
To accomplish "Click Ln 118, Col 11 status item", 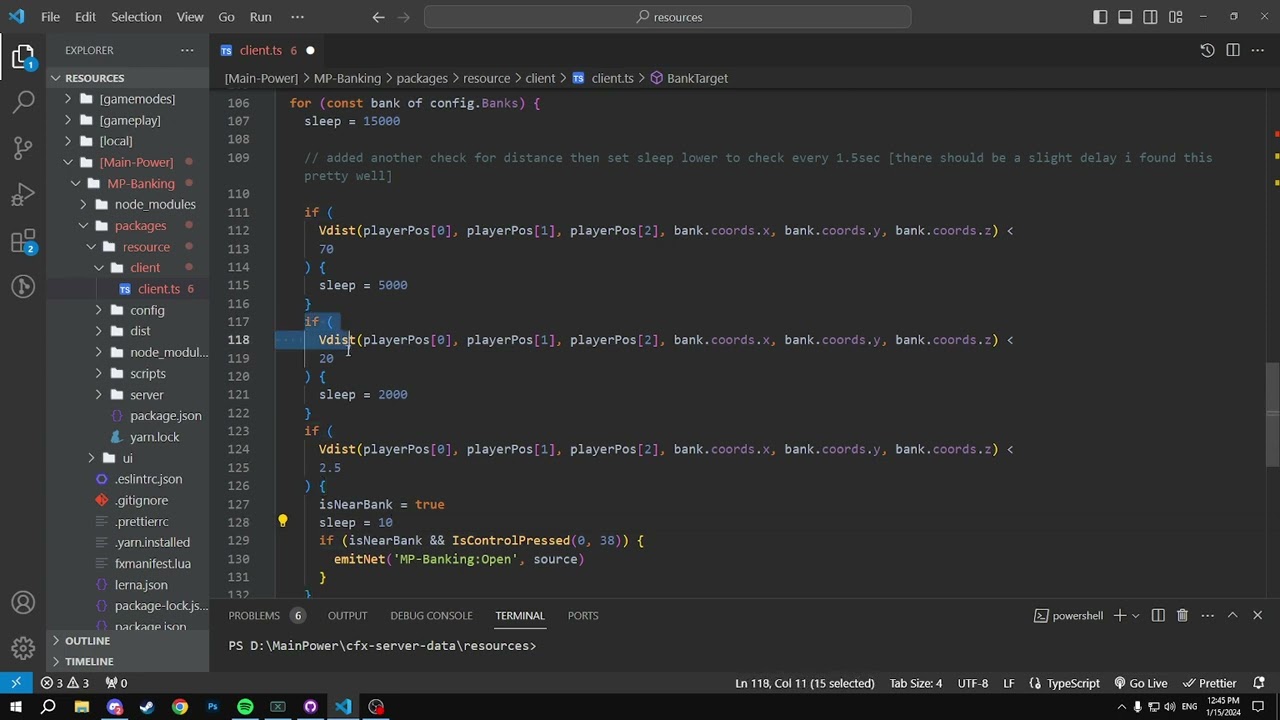I will (x=804, y=683).
